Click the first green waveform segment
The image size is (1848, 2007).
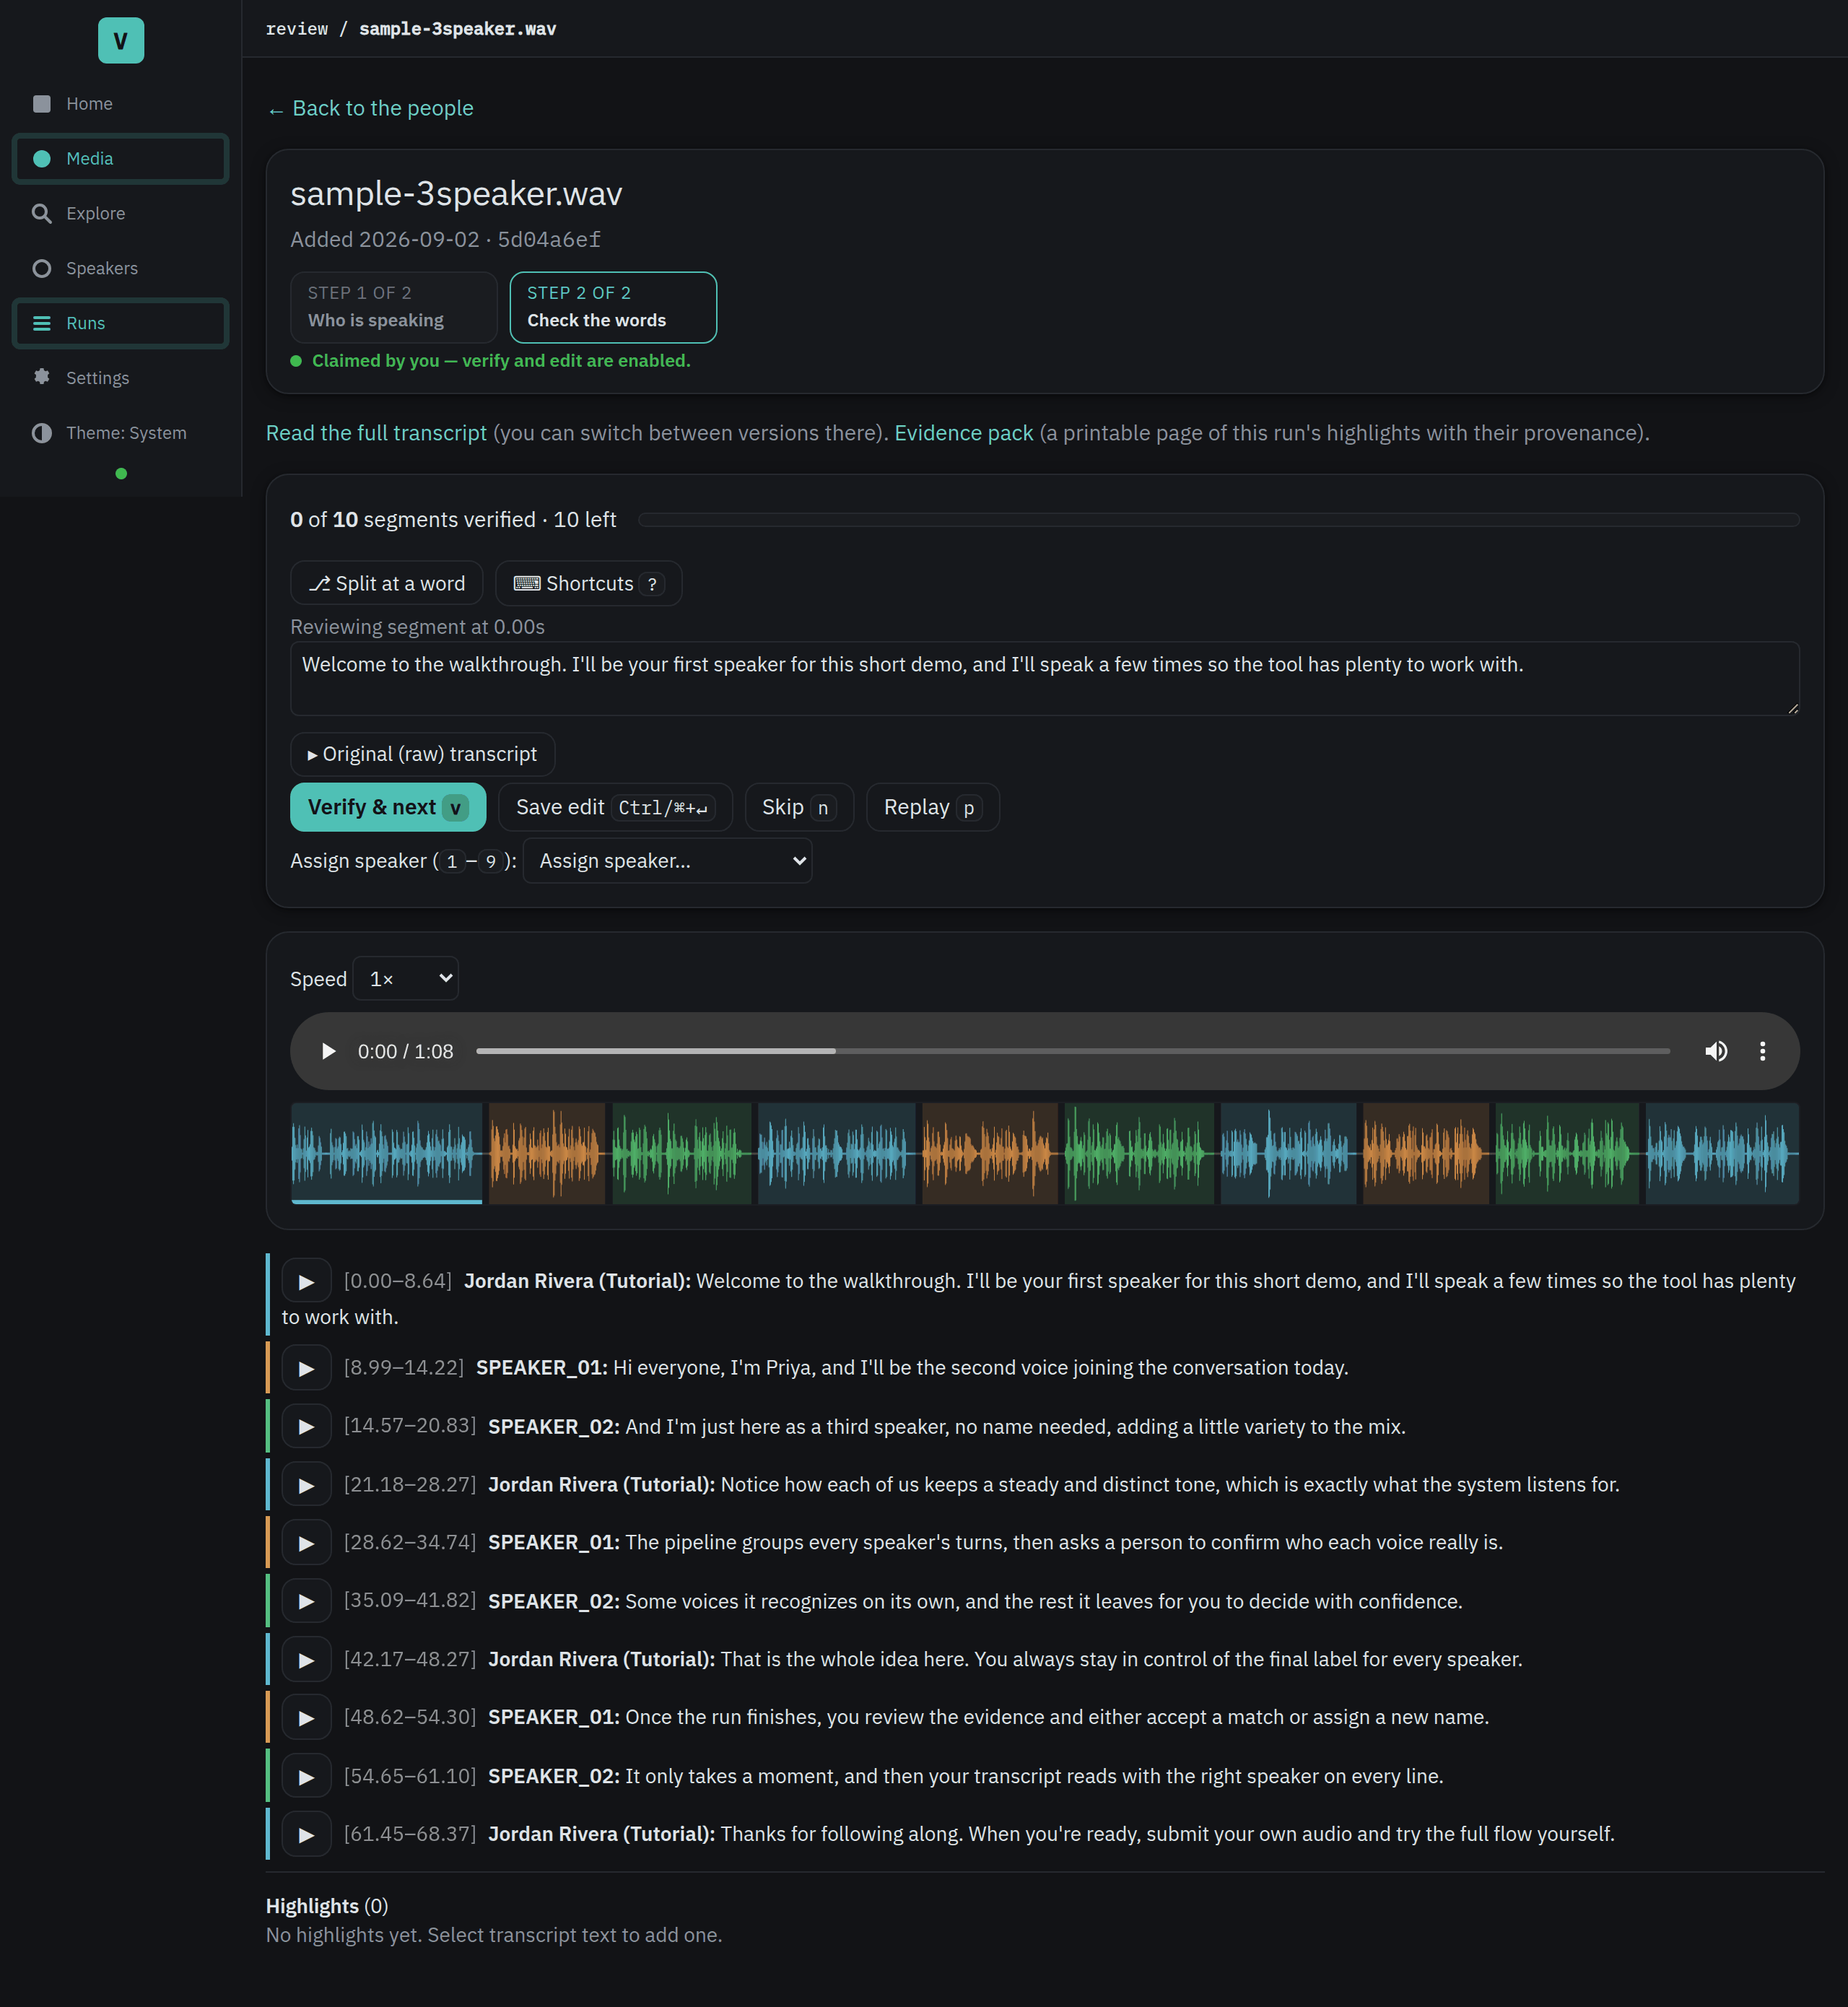681,1154
